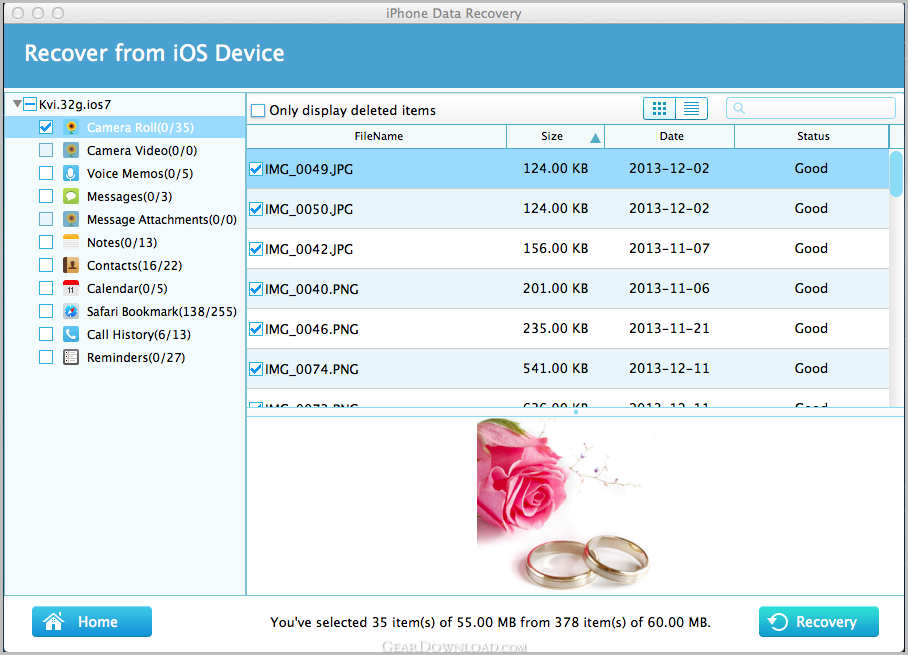The height and width of the screenshot is (655, 908).
Task: Click the file list vertical scrollbar
Action: 896,174
